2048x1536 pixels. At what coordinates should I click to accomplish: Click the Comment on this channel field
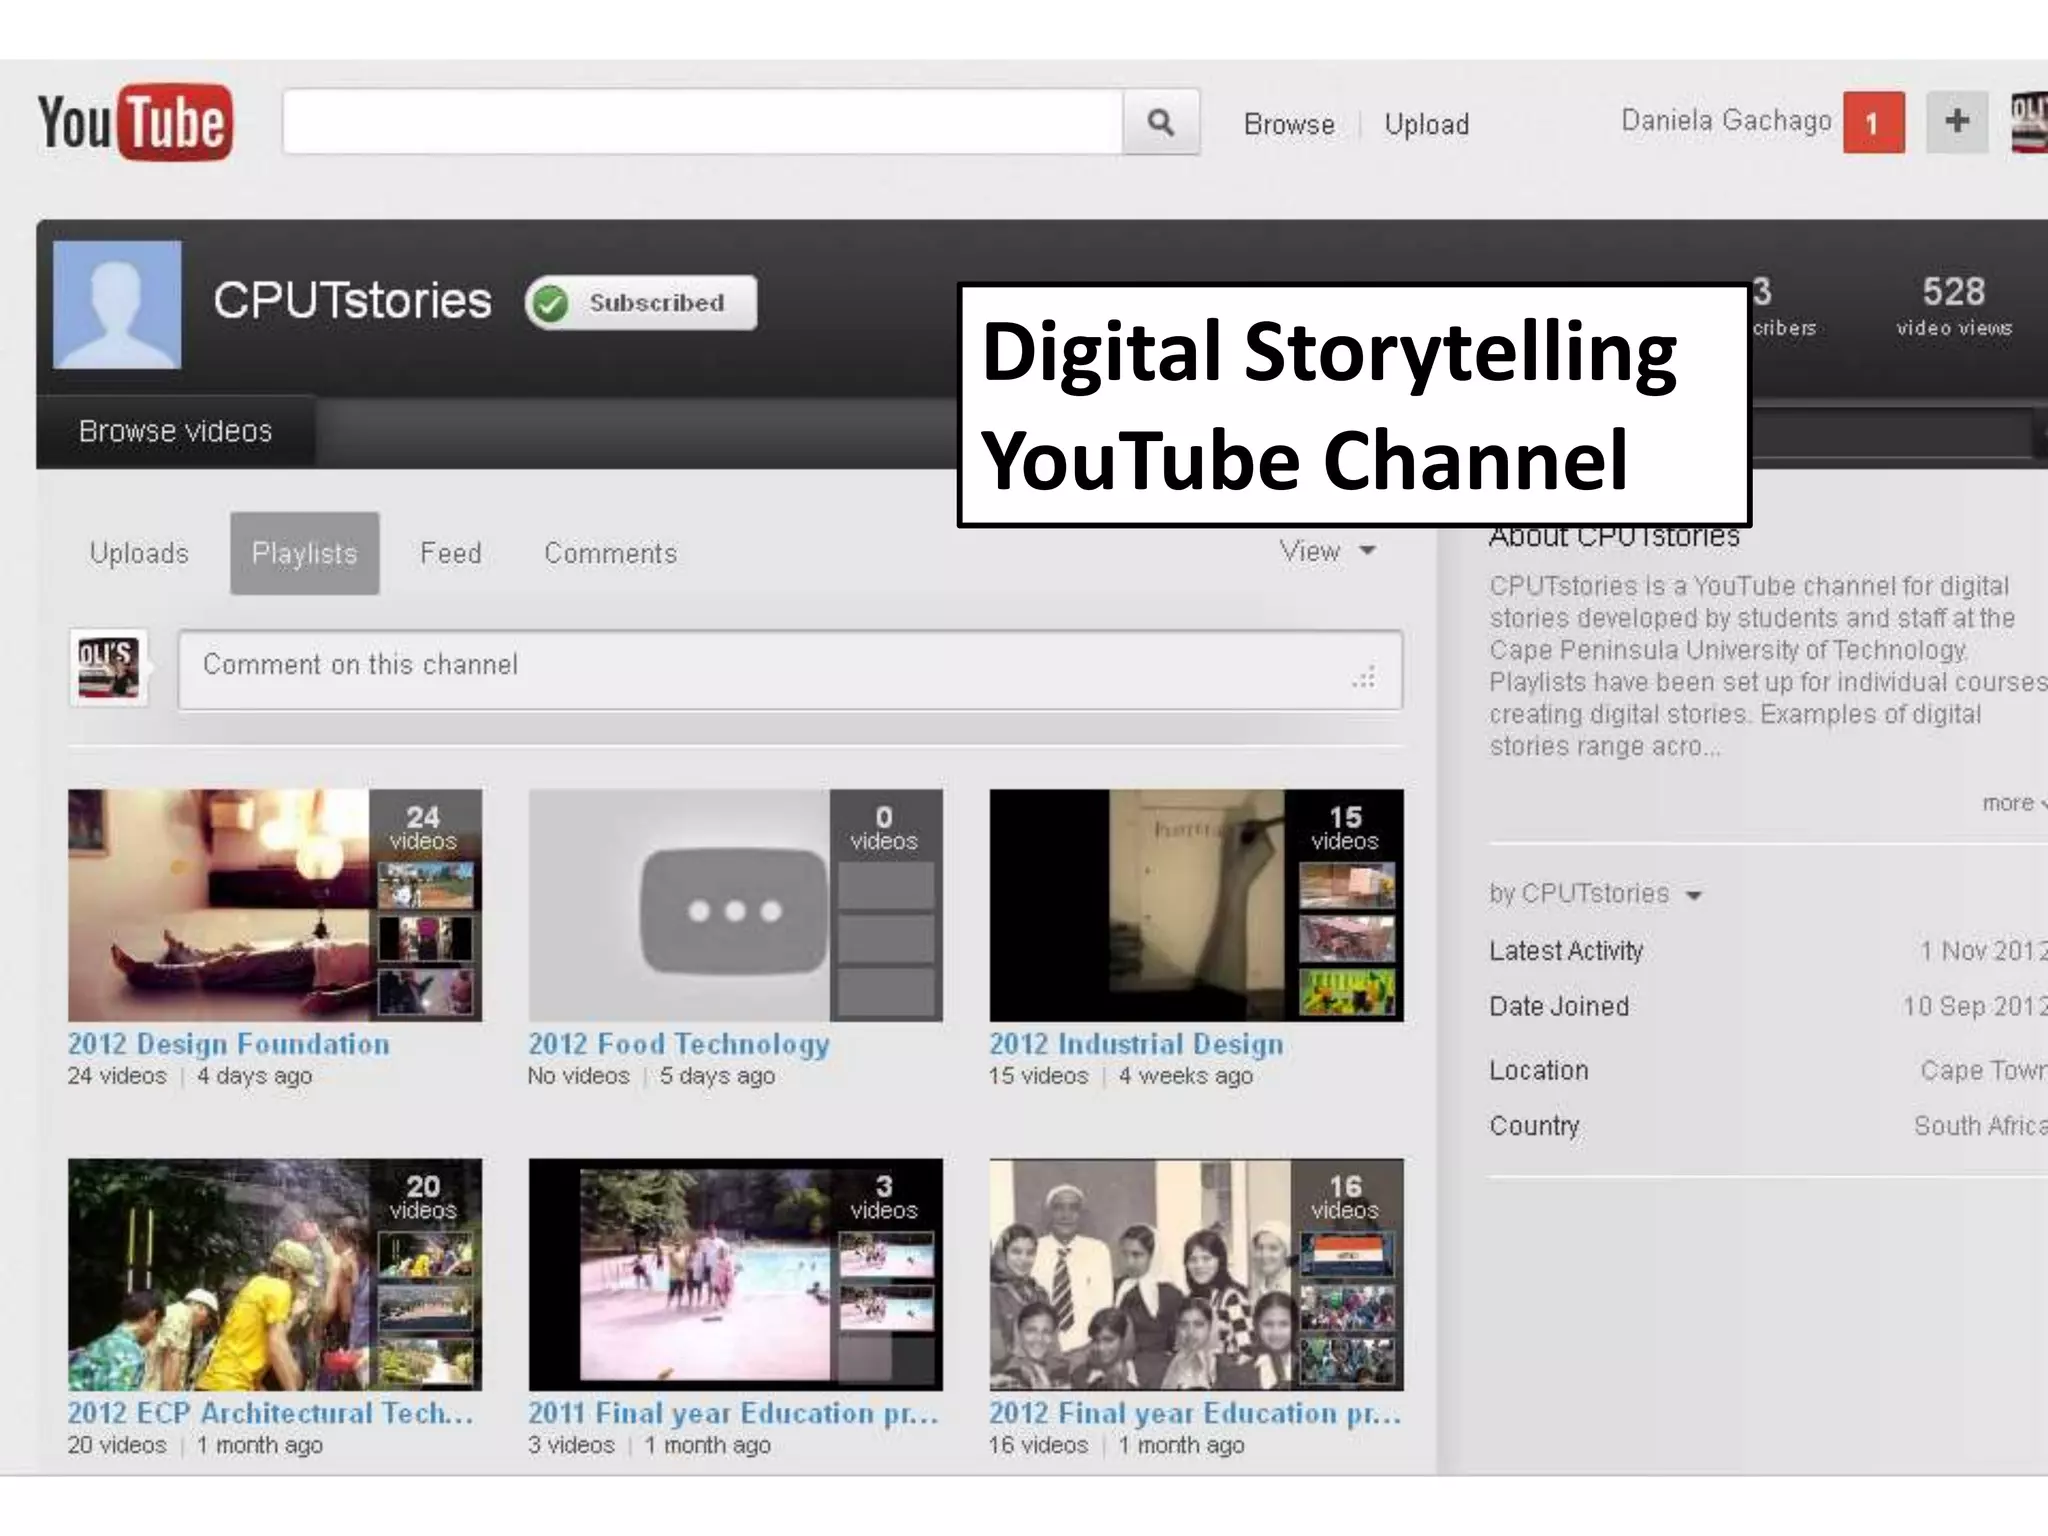(x=790, y=669)
